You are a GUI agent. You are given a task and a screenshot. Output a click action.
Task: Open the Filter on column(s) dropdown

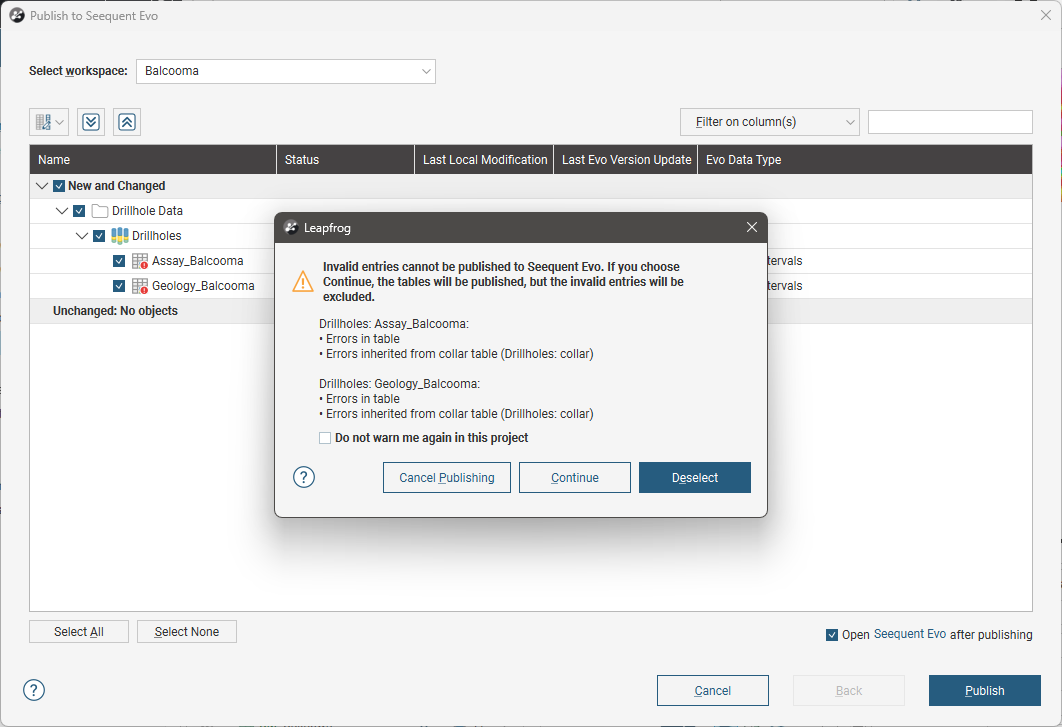(769, 122)
